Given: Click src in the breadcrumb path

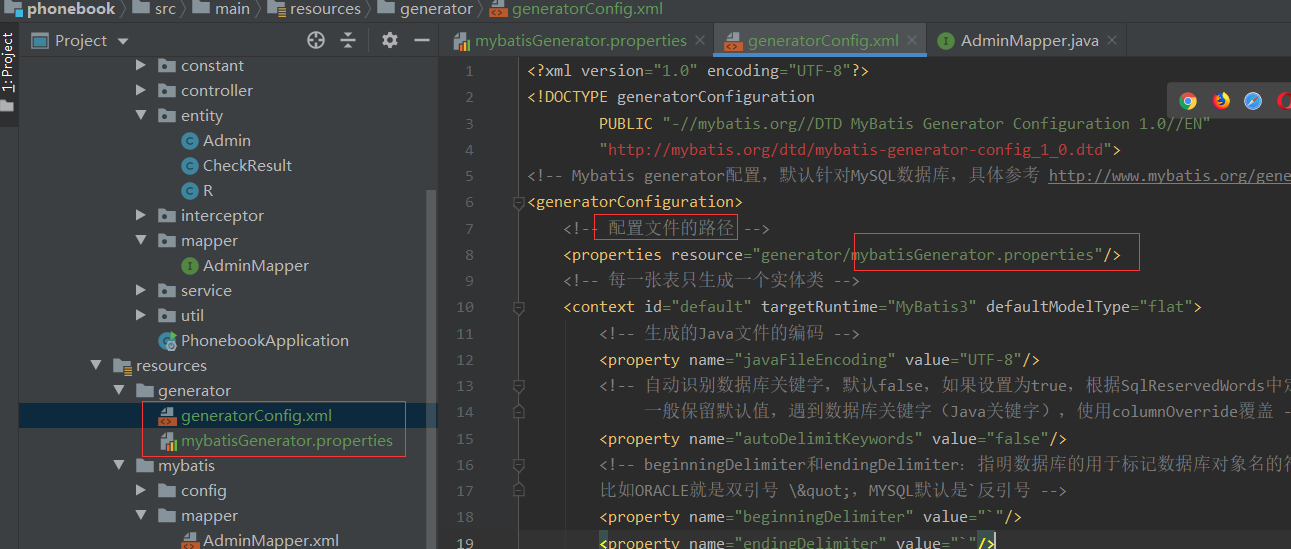Looking at the screenshot, I should click(165, 9).
